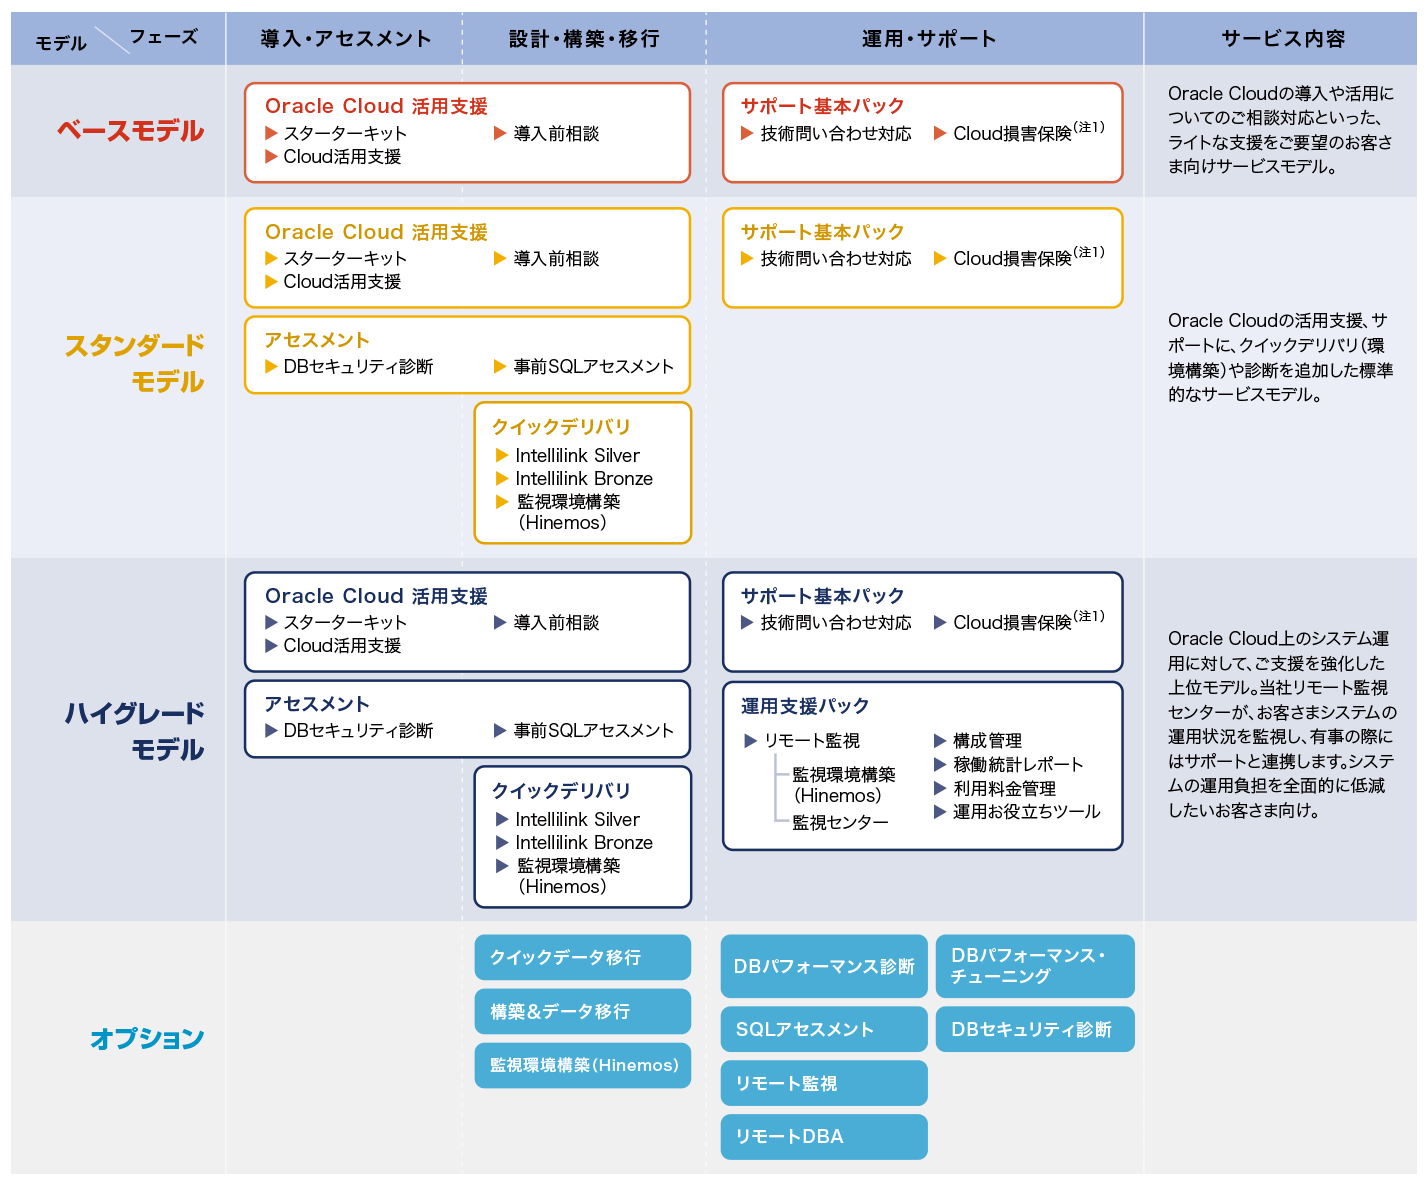This screenshot has width=1428, height=1187.
Task: Click yellow サポート基本パック heading in スタンダードモデル
Action: tap(822, 232)
